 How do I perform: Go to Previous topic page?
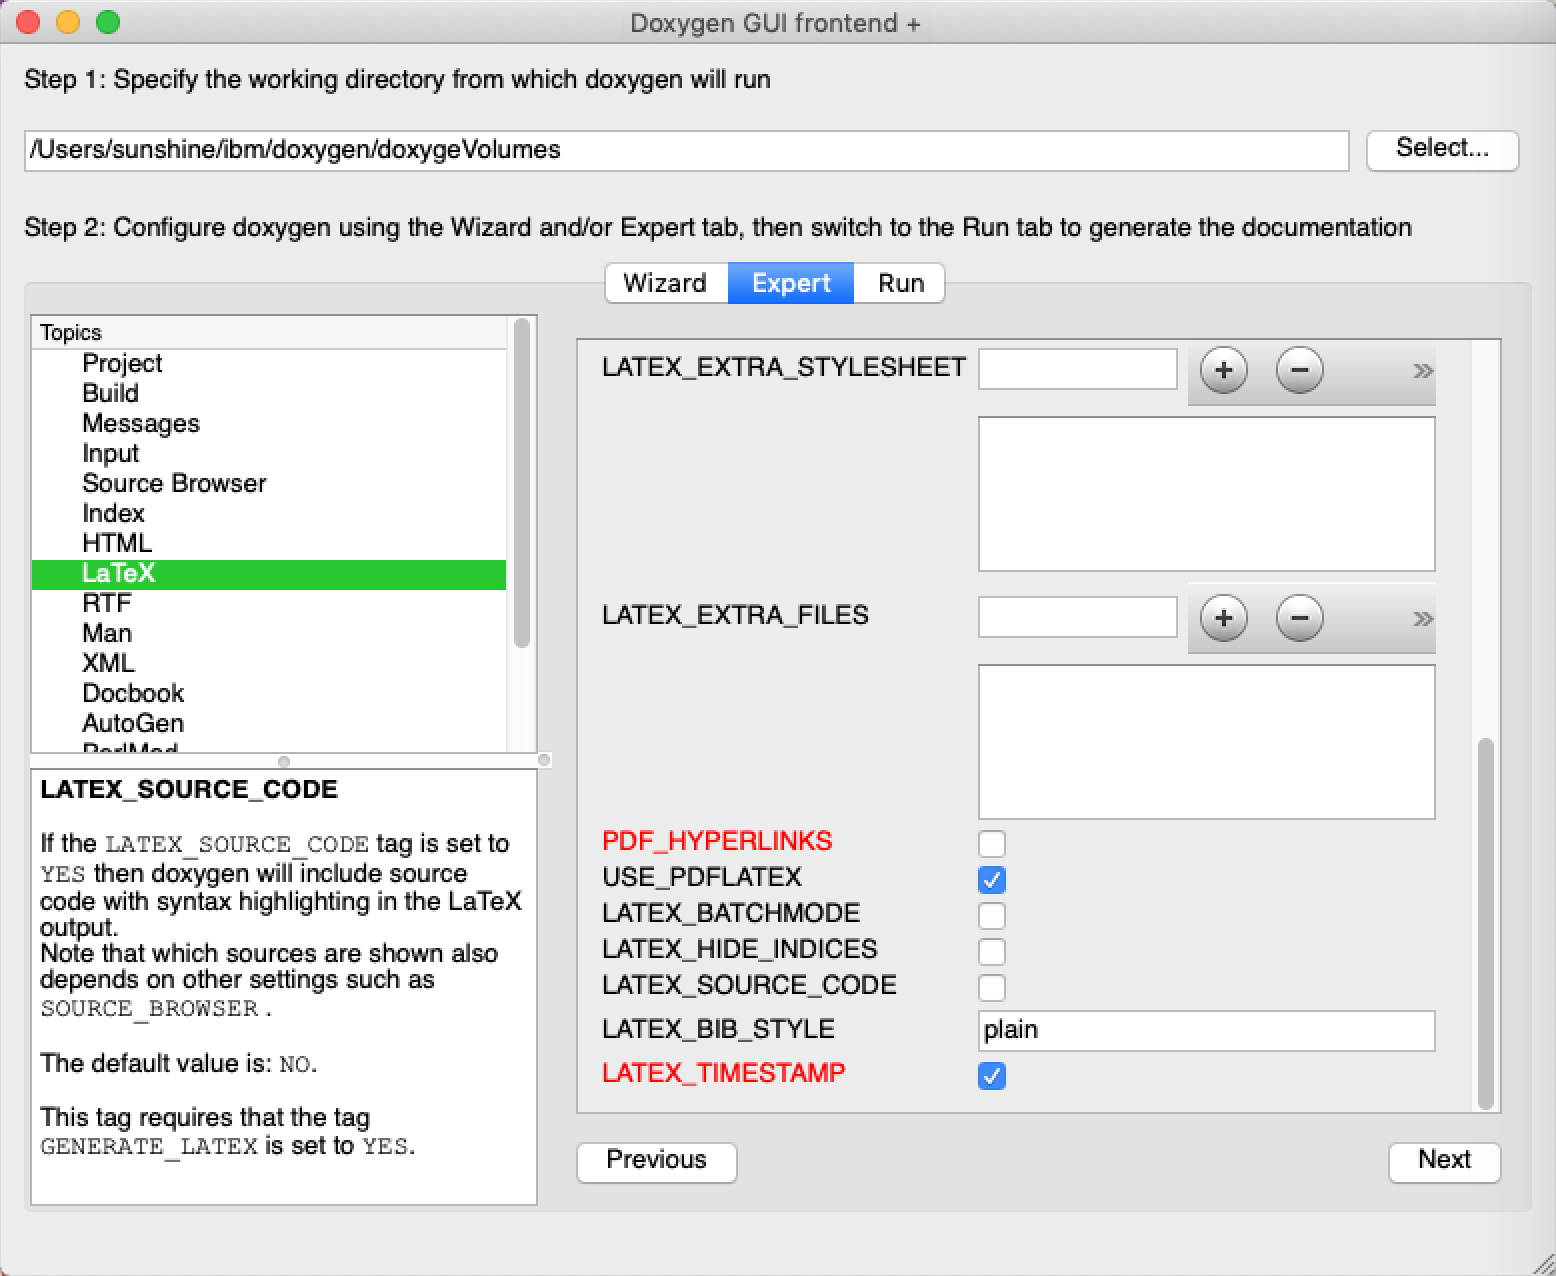point(656,1161)
